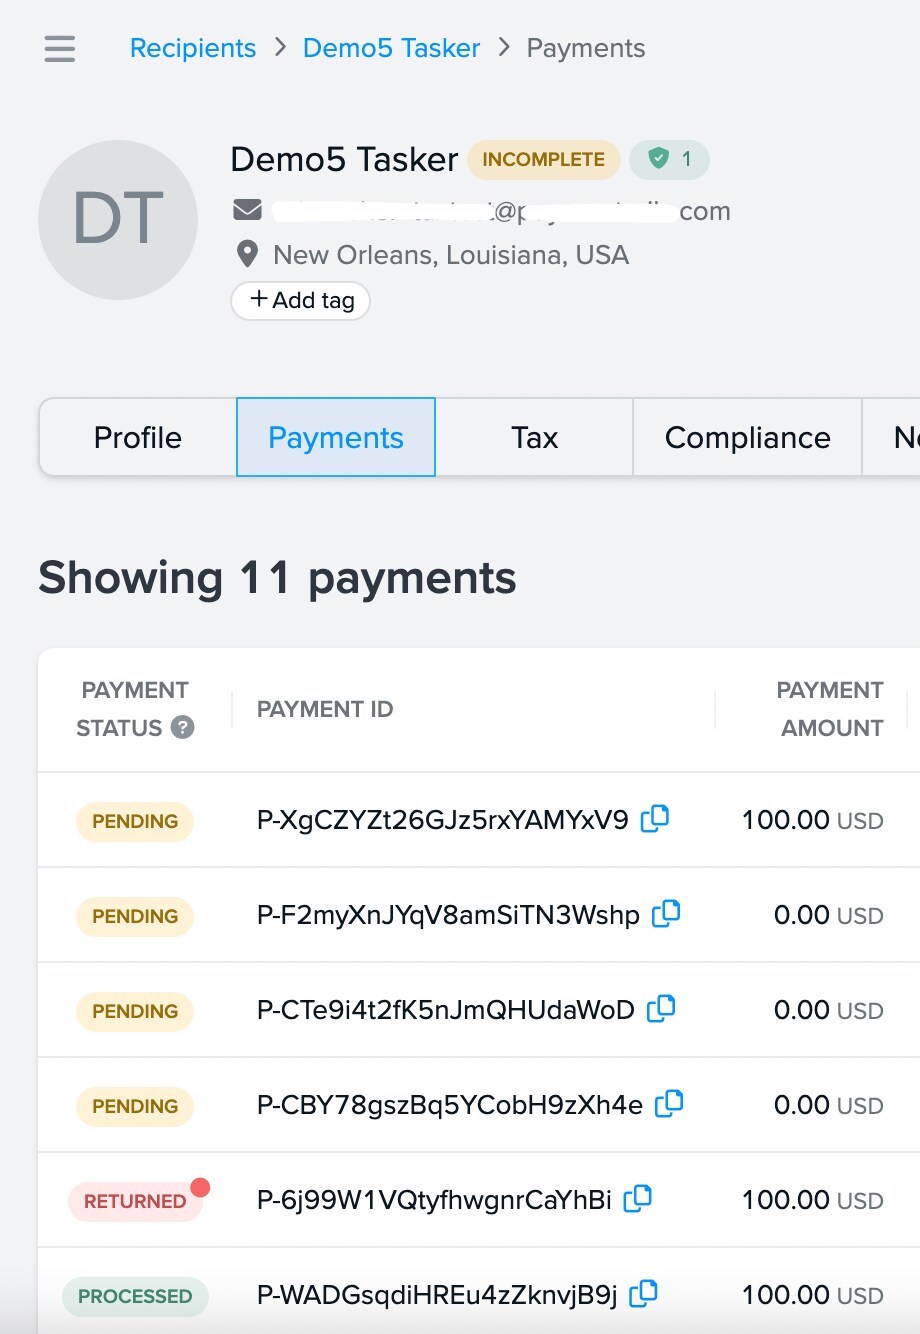Copy the returned payment ID P-6j99W1VQtyfhwgnrCaYhBi
This screenshot has width=920, height=1334.
point(639,1199)
